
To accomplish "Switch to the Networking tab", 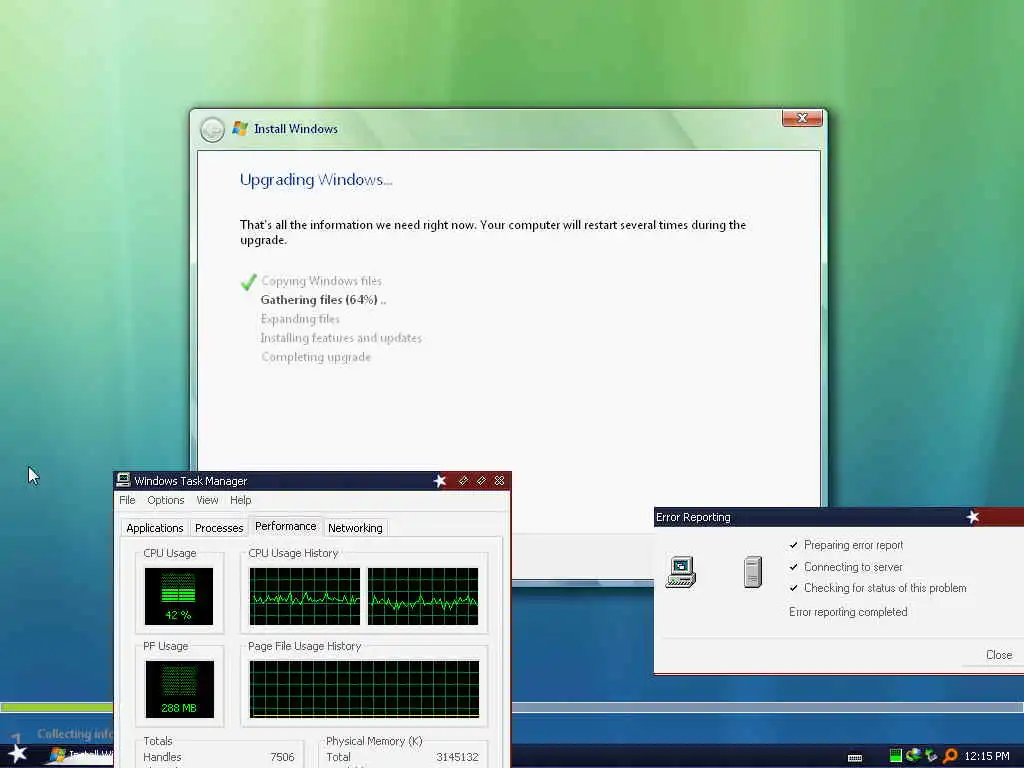I will 355,528.
